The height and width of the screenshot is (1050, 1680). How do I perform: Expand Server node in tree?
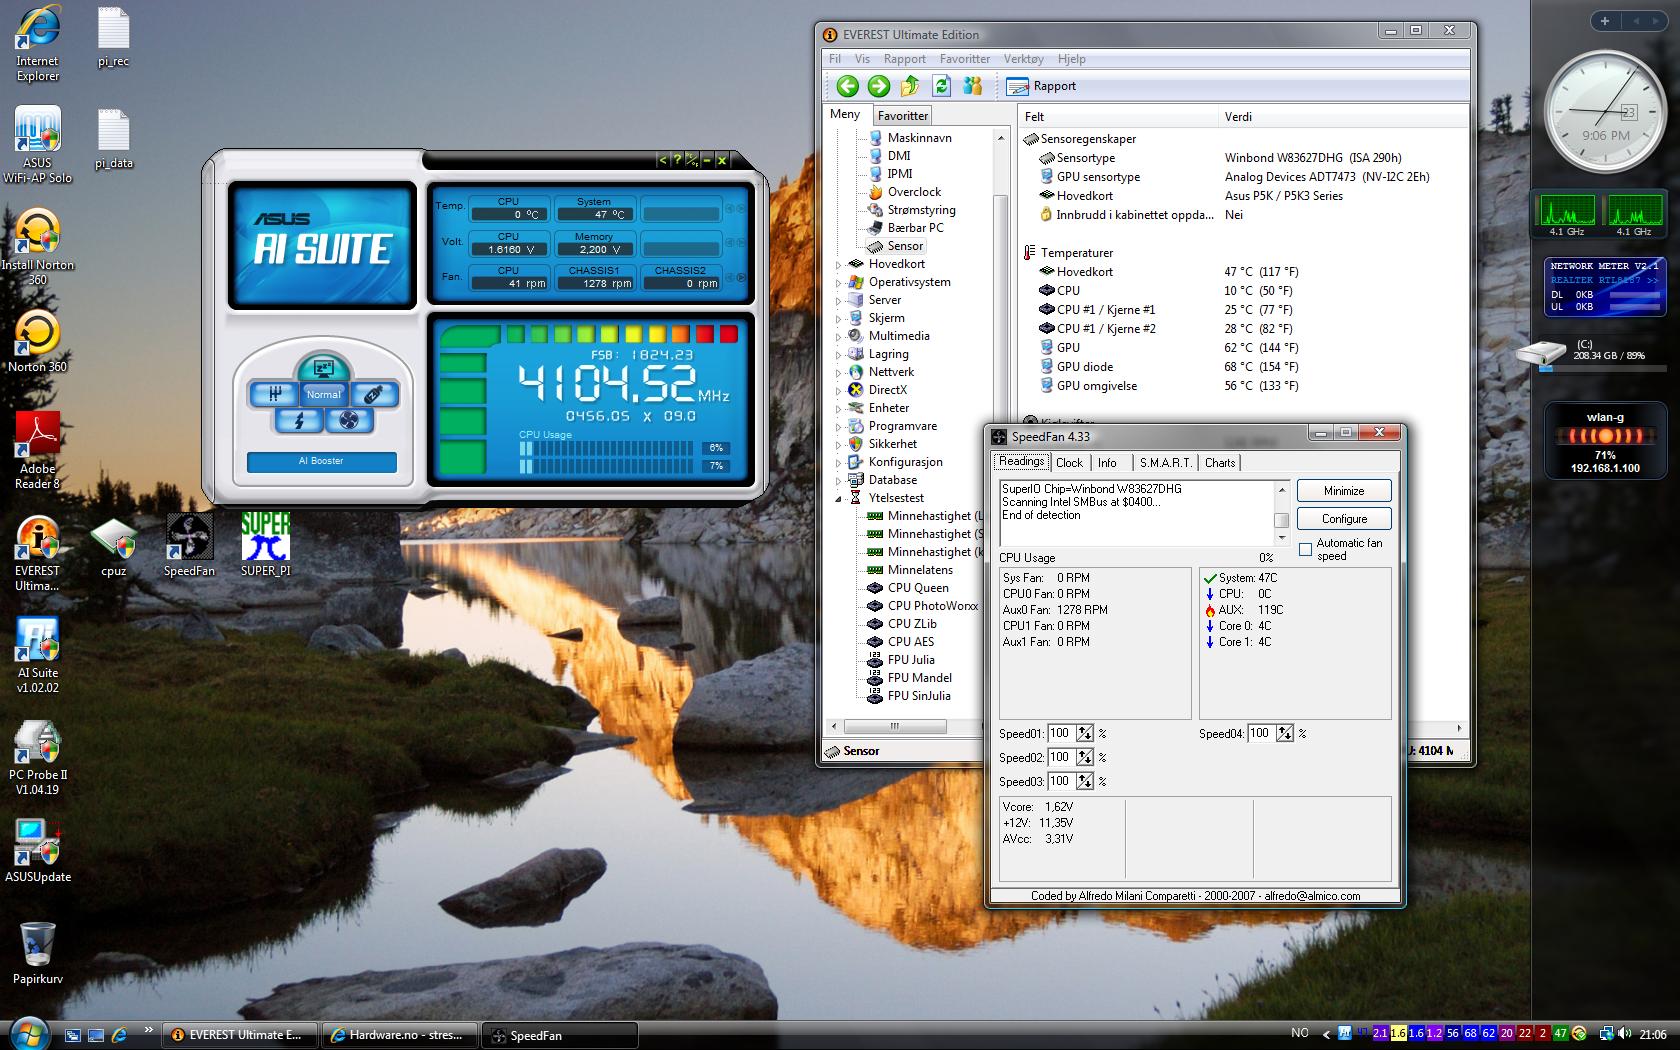839,300
